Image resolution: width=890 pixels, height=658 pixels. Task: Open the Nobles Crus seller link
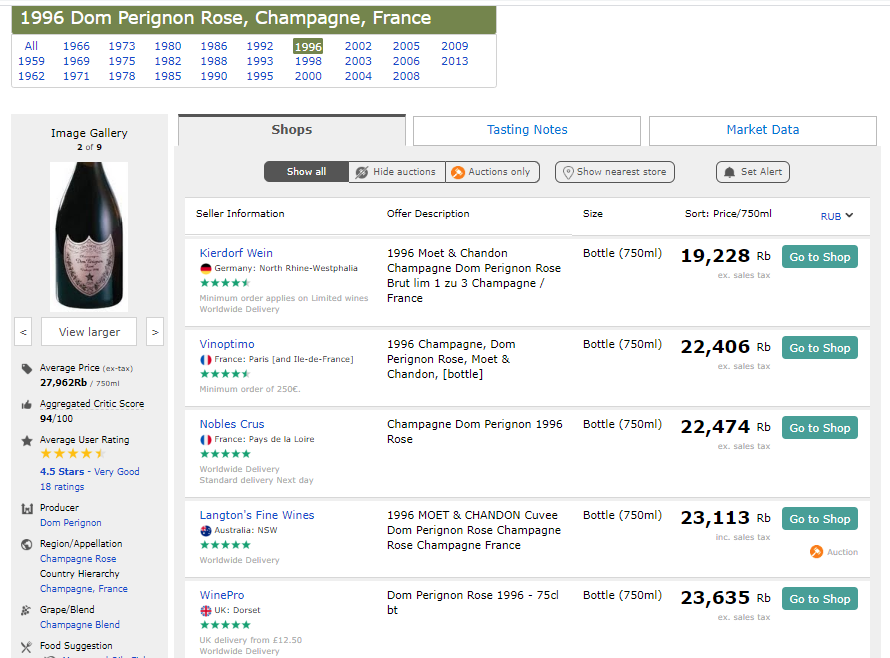tap(232, 424)
